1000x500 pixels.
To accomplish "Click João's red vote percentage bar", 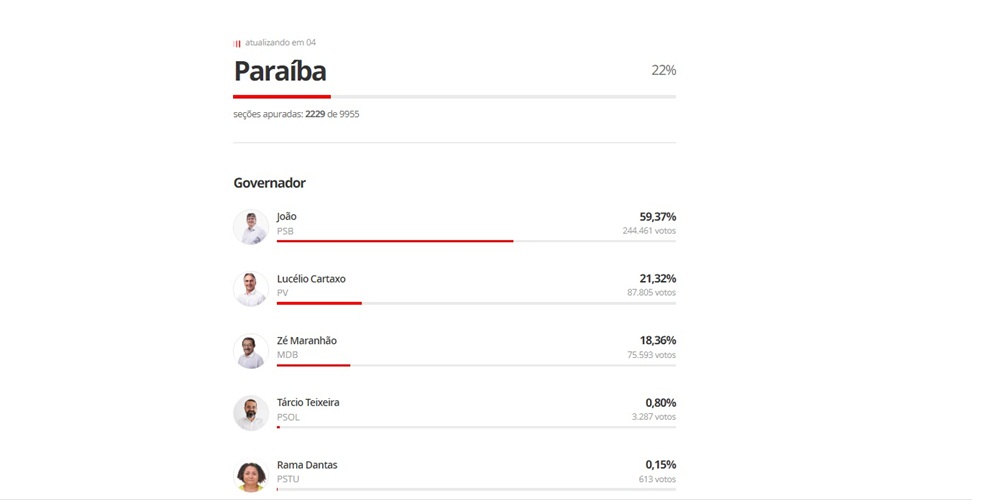I will click(395, 241).
